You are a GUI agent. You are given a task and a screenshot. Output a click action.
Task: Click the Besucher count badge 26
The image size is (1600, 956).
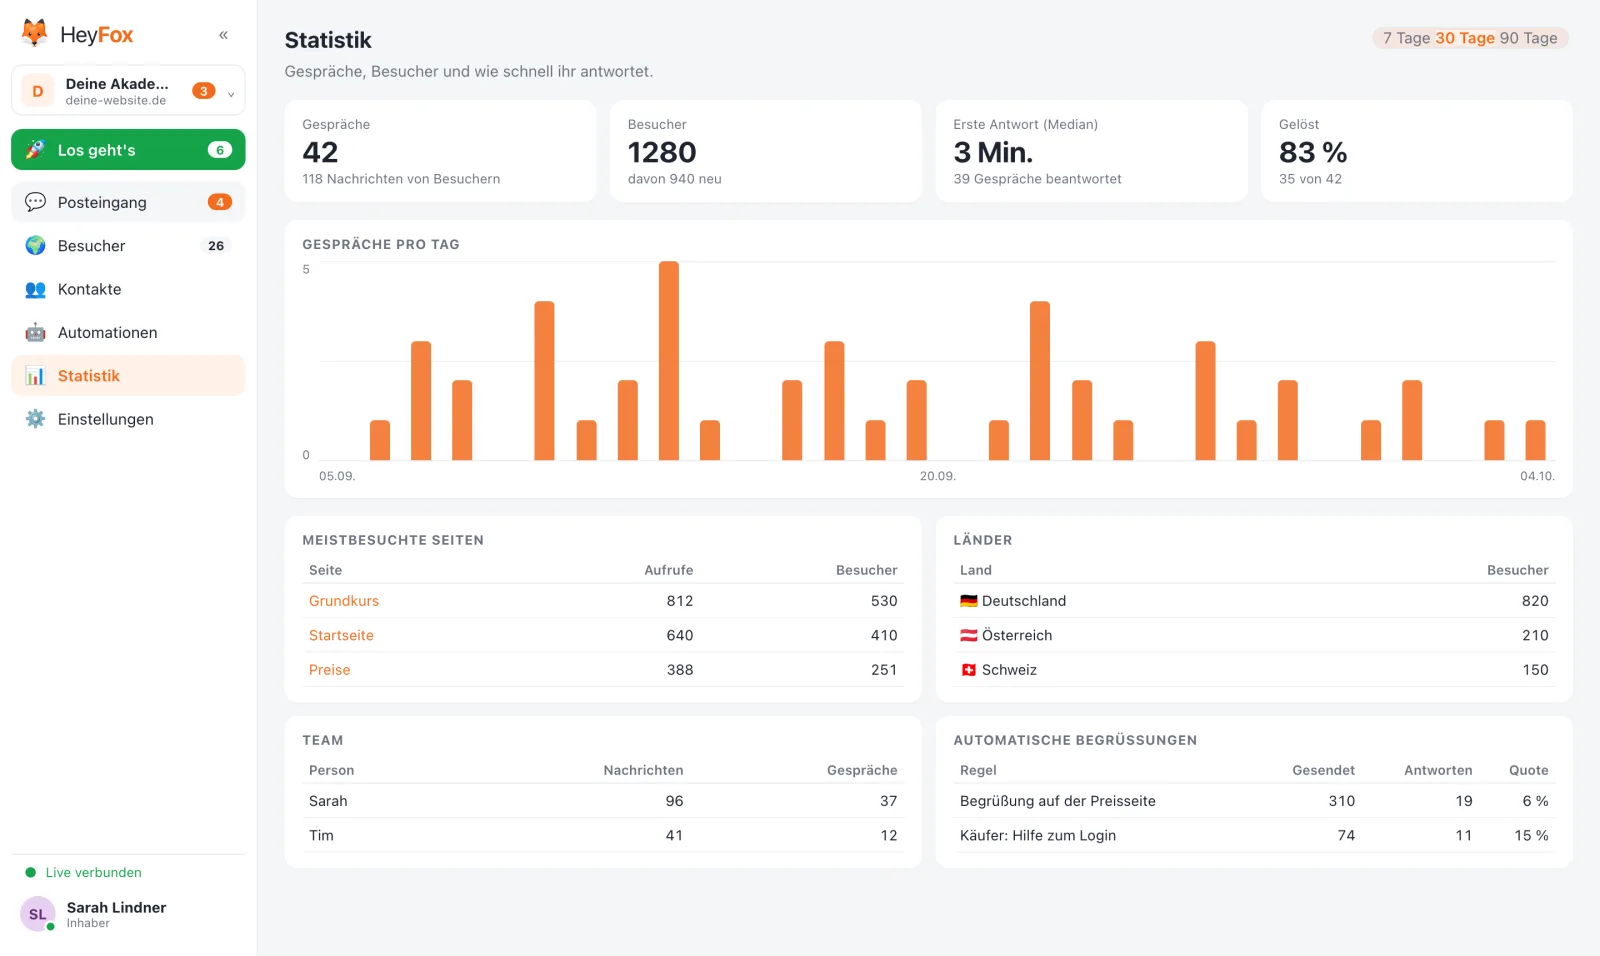tap(216, 246)
